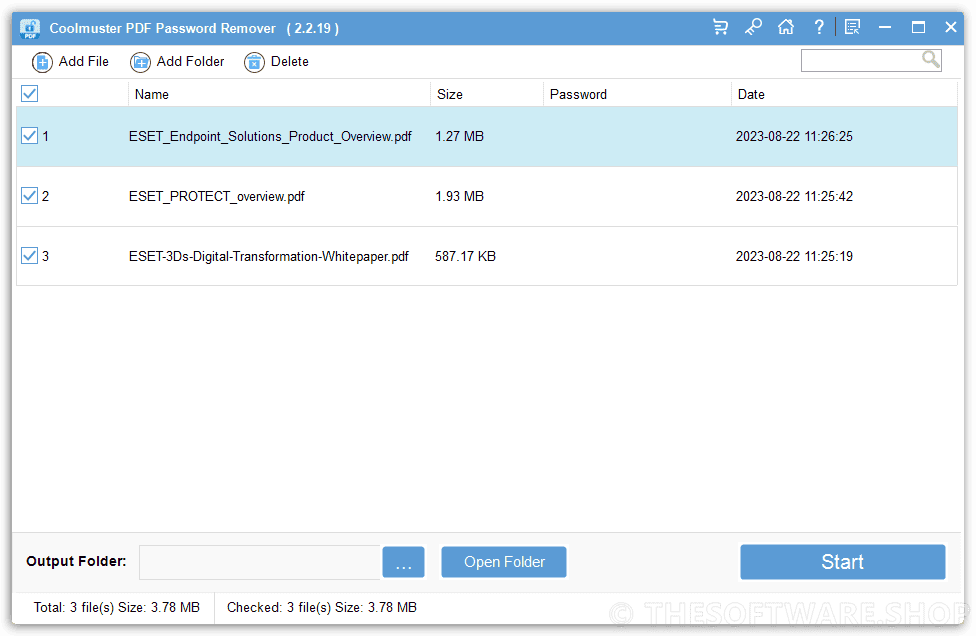
Task: Toggle the select-all header checkbox
Action: click(29, 94)
